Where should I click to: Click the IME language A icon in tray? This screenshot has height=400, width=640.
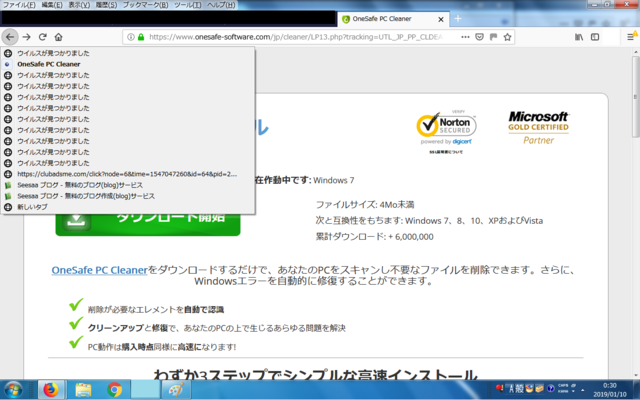point(511,389)
